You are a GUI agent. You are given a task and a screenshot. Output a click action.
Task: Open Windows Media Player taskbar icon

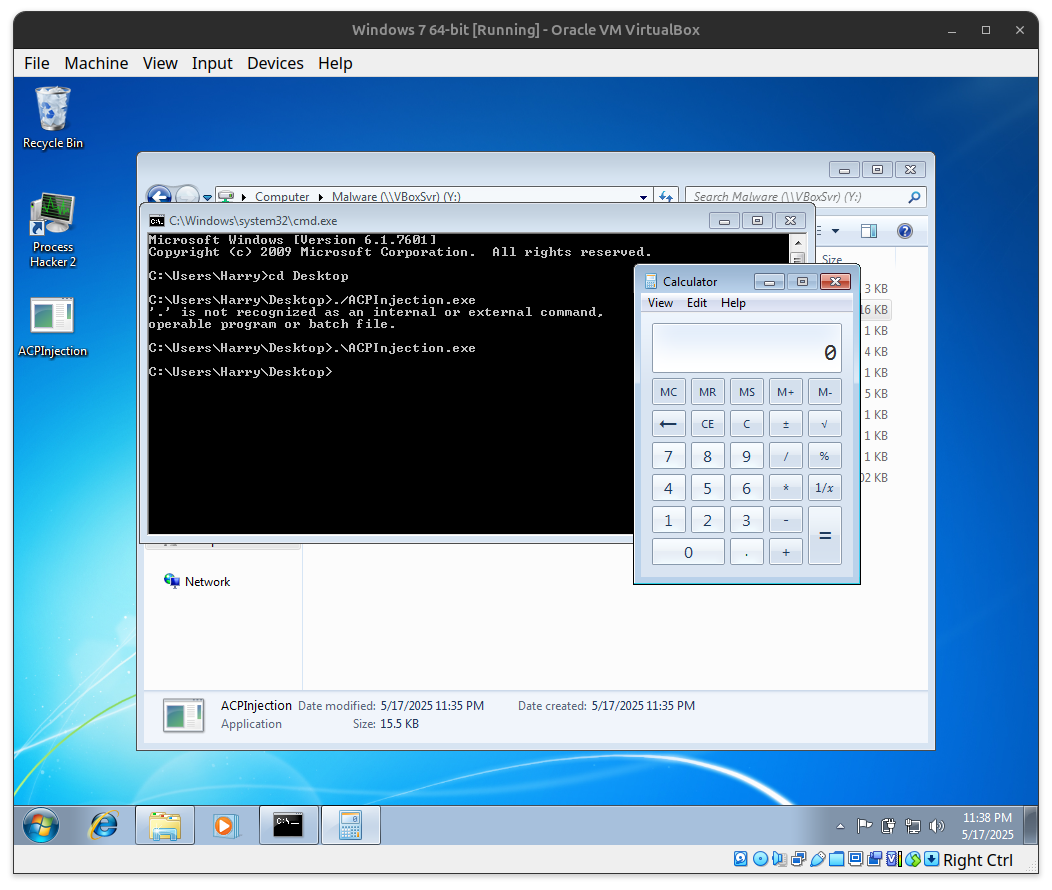225,825
